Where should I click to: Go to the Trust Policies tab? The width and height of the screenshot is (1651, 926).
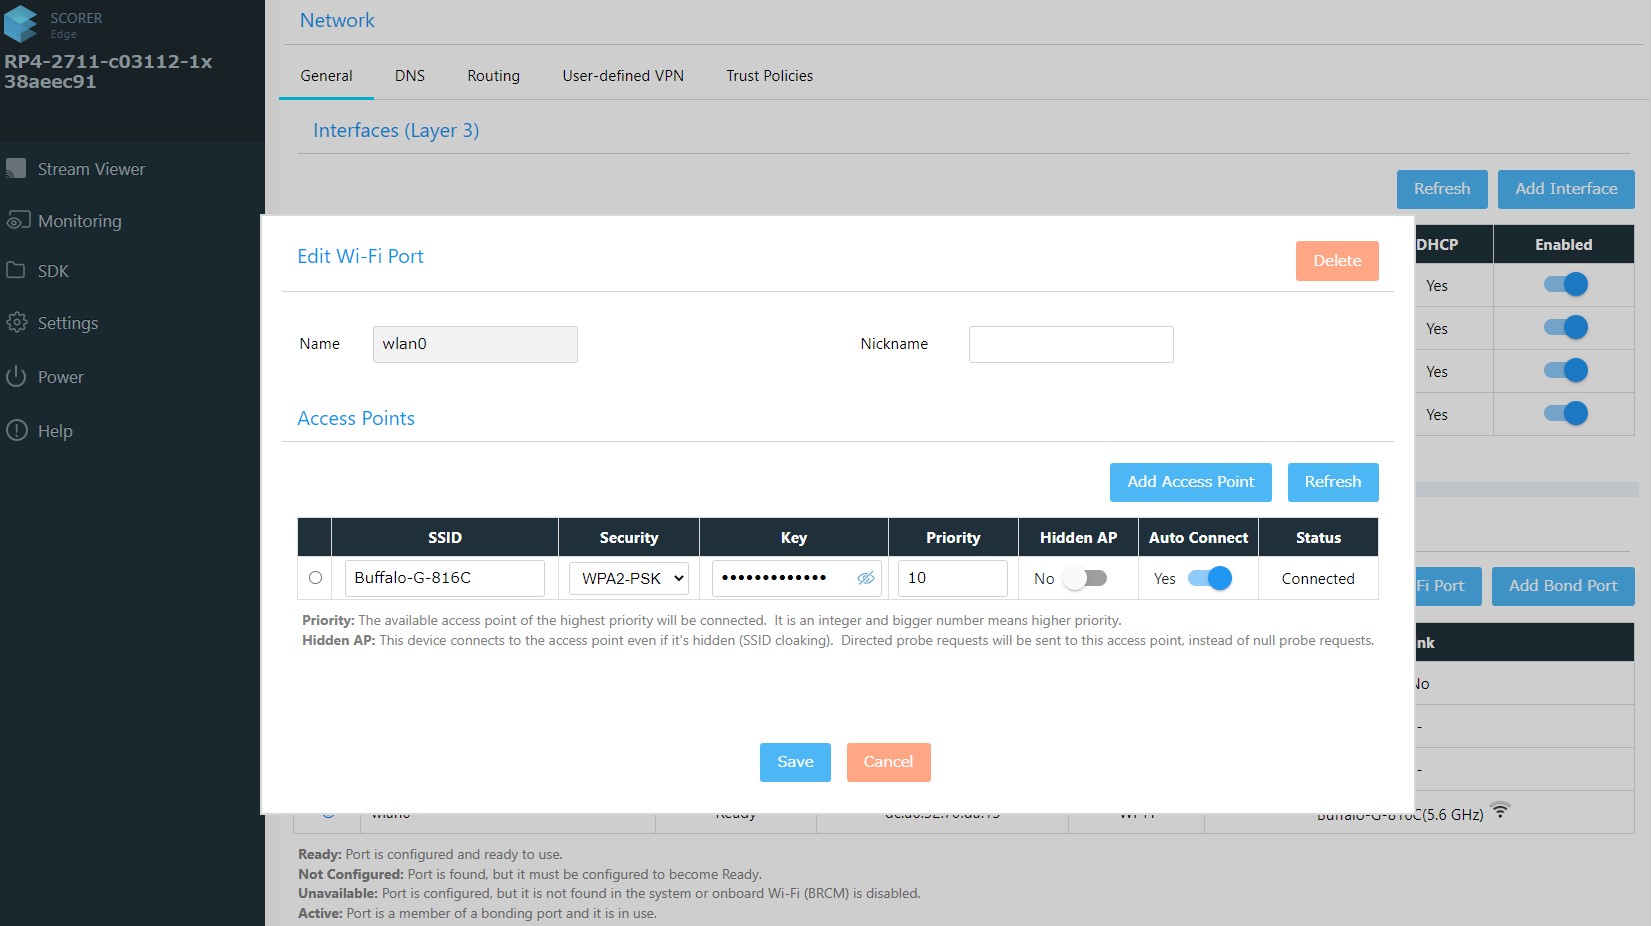pos(769,76)
